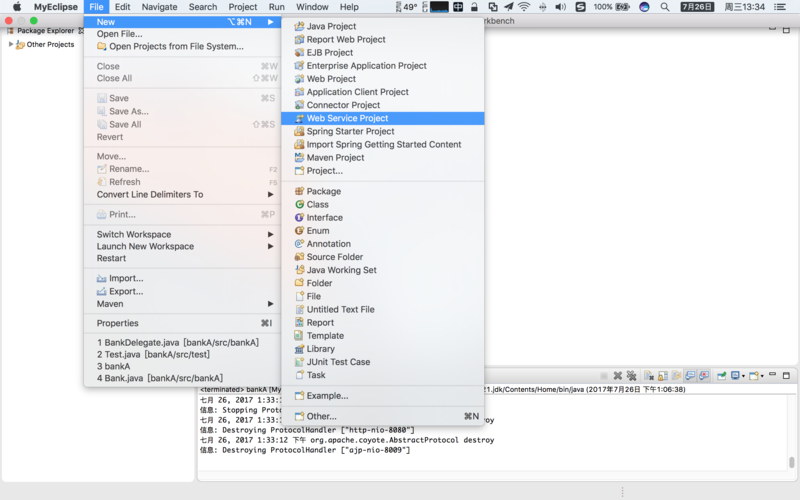Screen dimensions: 800x500
Task: Reopen recent file 4 Bank.java
Action: (182, 378)
